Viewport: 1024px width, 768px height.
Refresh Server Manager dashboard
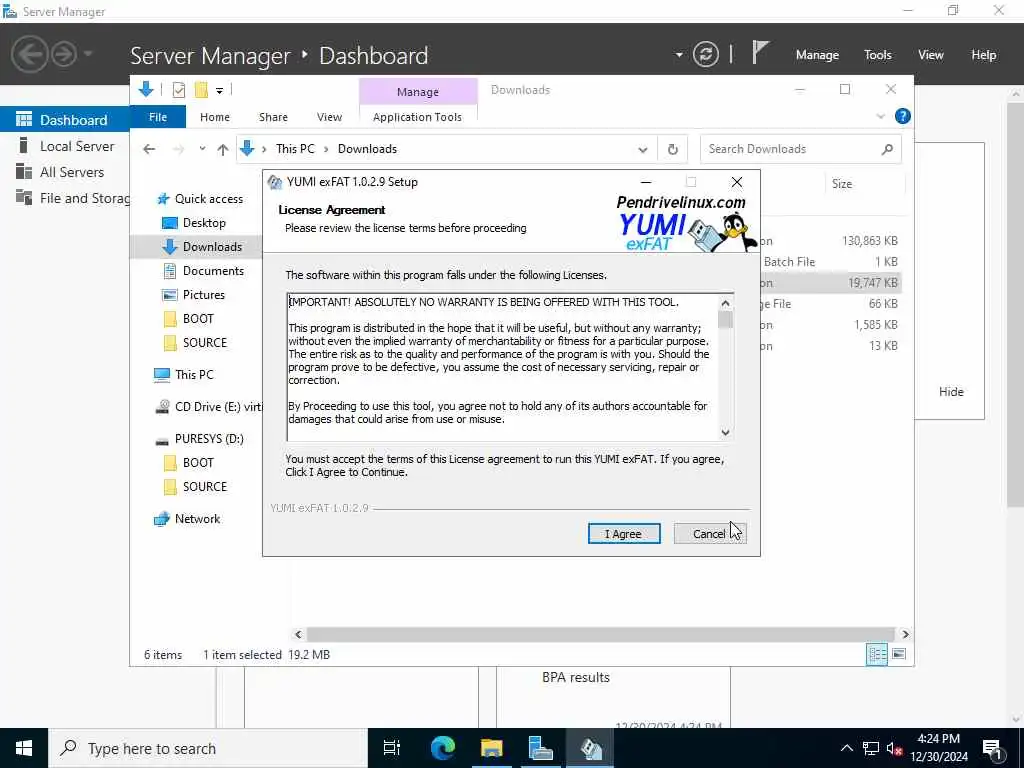tap(705, 54)
